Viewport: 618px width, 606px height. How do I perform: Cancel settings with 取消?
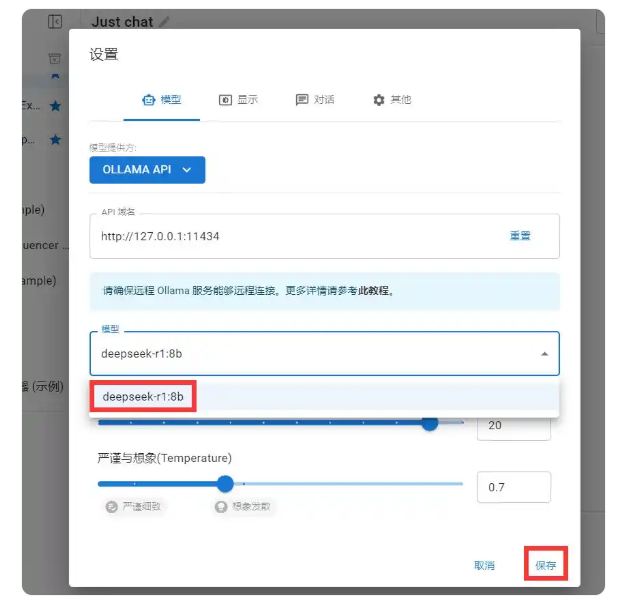coord(484,565)
